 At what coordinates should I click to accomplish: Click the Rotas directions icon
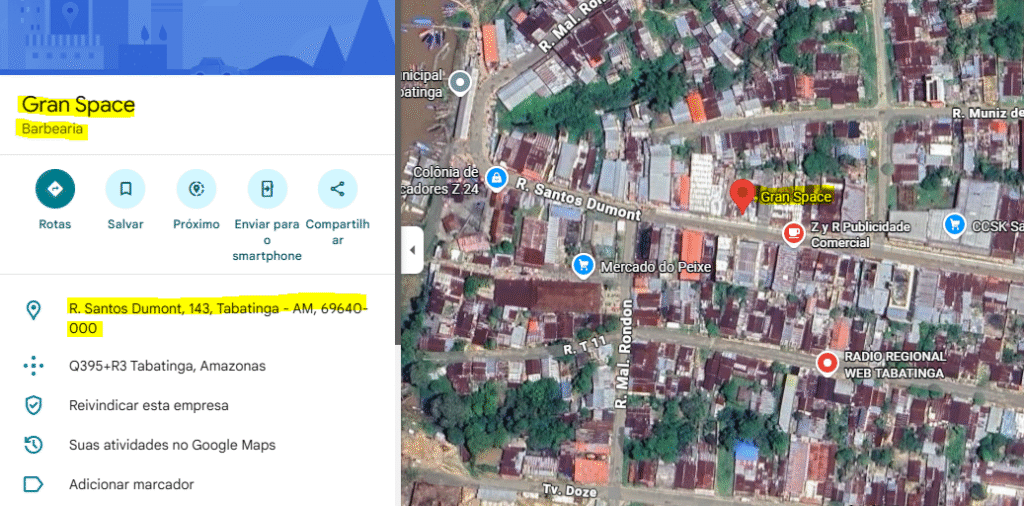tap(55, 188)
